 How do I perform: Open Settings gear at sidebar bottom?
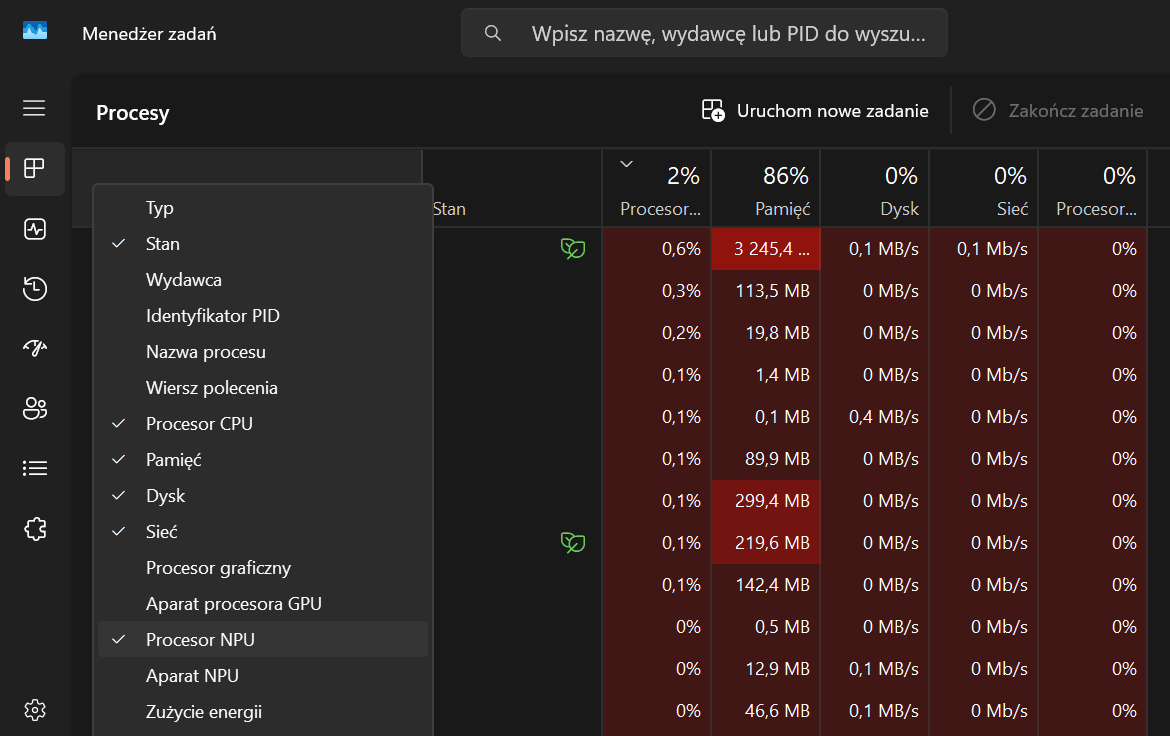point(34,709)
